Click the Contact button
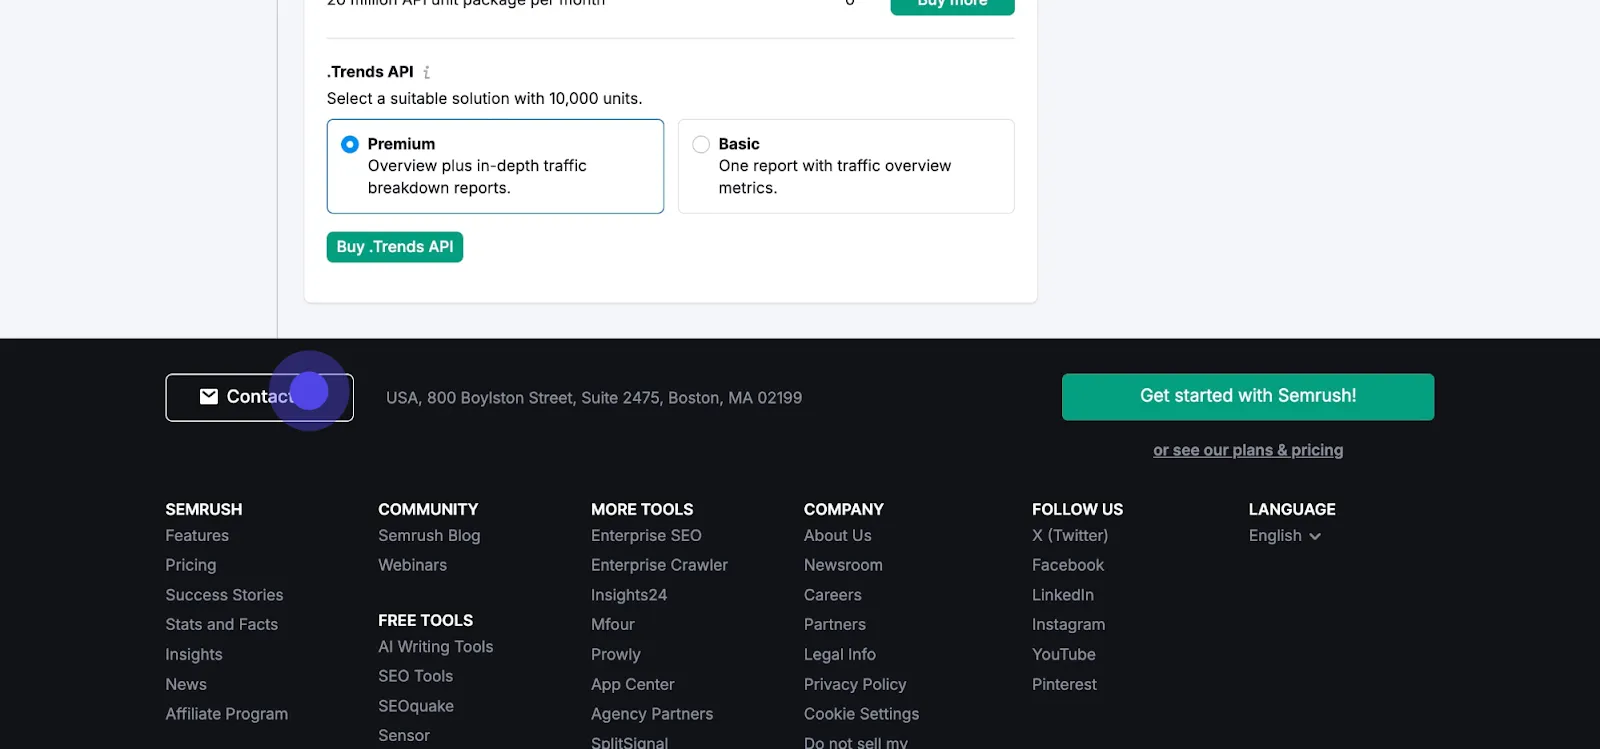Screen dimensions: 1600x749 259,397
